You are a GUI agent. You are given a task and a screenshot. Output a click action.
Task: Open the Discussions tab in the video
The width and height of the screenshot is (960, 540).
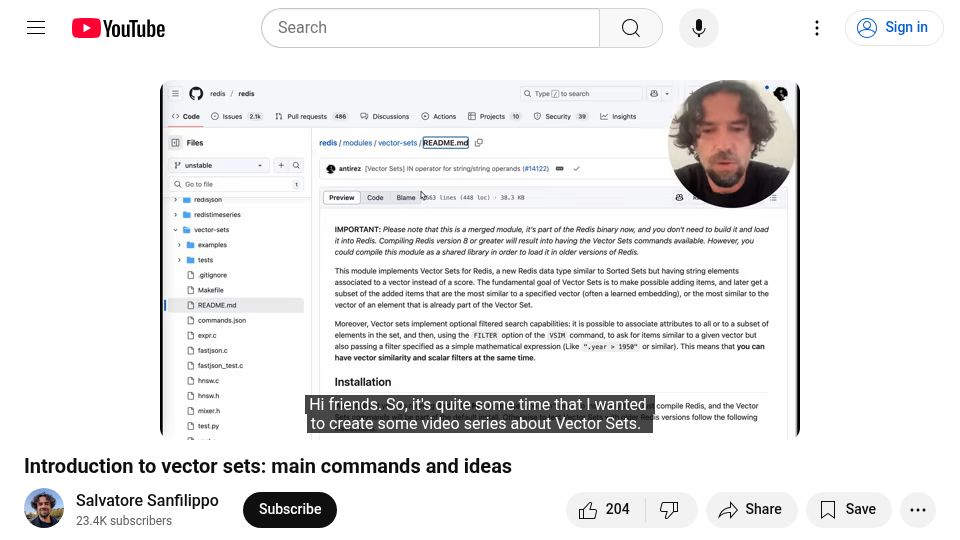384,116
